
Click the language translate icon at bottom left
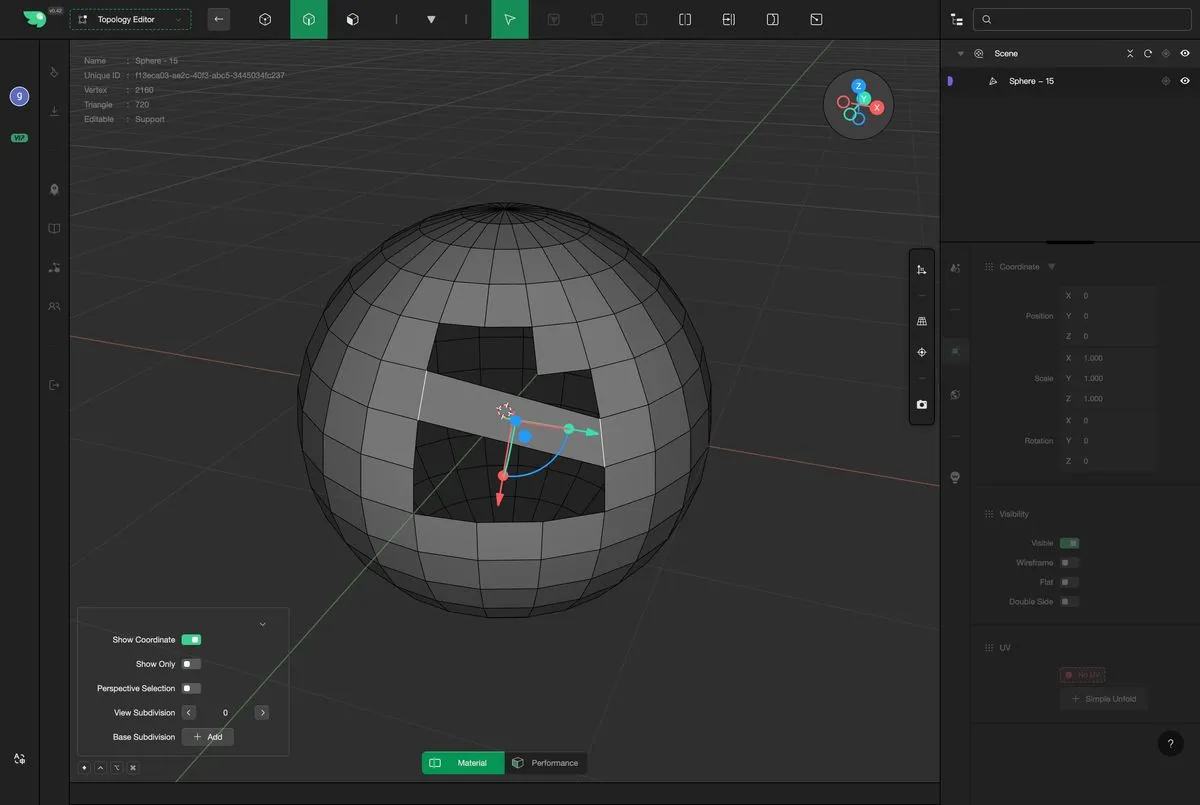(19, 760)
